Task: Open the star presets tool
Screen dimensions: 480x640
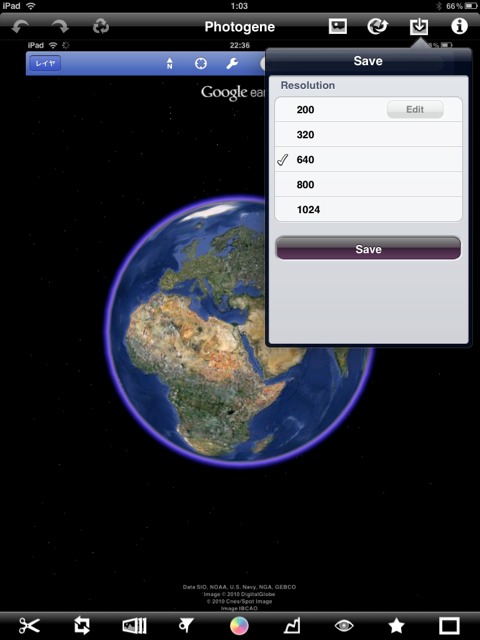Action: coord(396,625)
